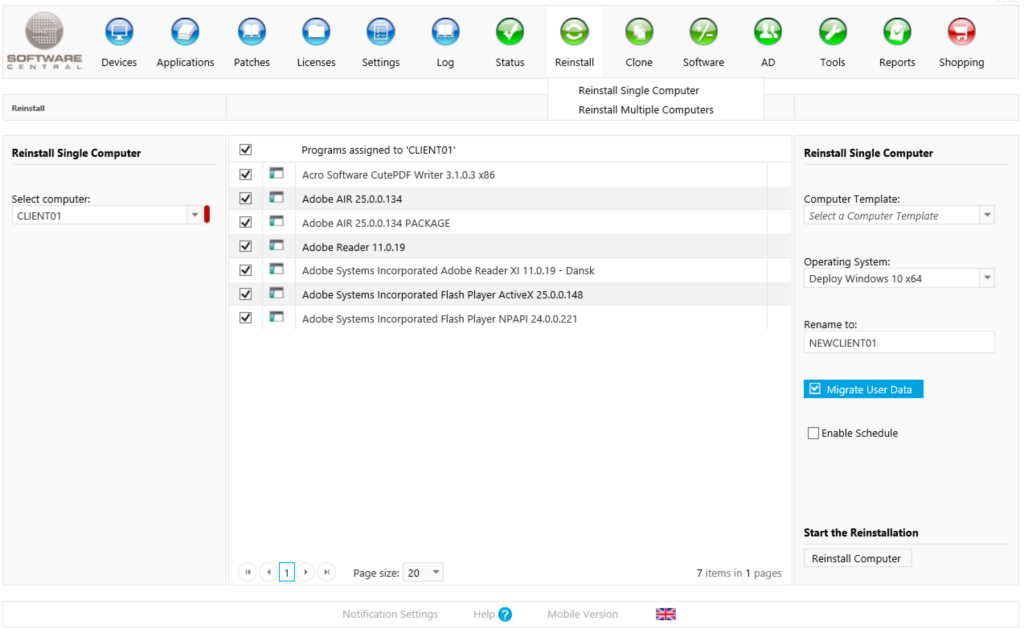Go to next page of programs
Image resolution: width=1024 pixels, height=629 pixels.
306,572
